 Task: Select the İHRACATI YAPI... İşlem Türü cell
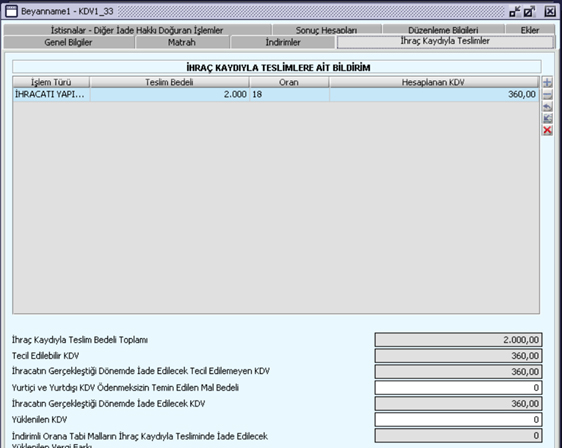click(x=51, y=95)
